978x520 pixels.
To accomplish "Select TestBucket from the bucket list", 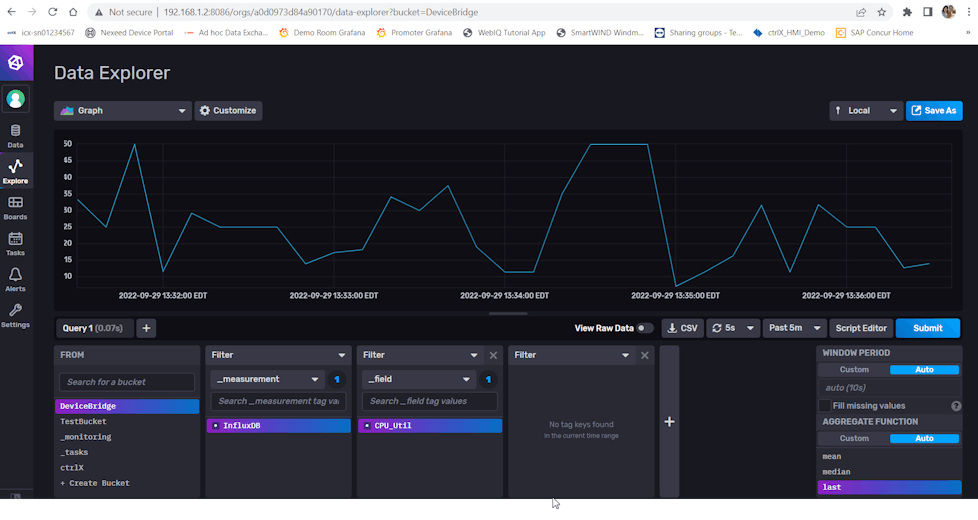I will point(83,422).
